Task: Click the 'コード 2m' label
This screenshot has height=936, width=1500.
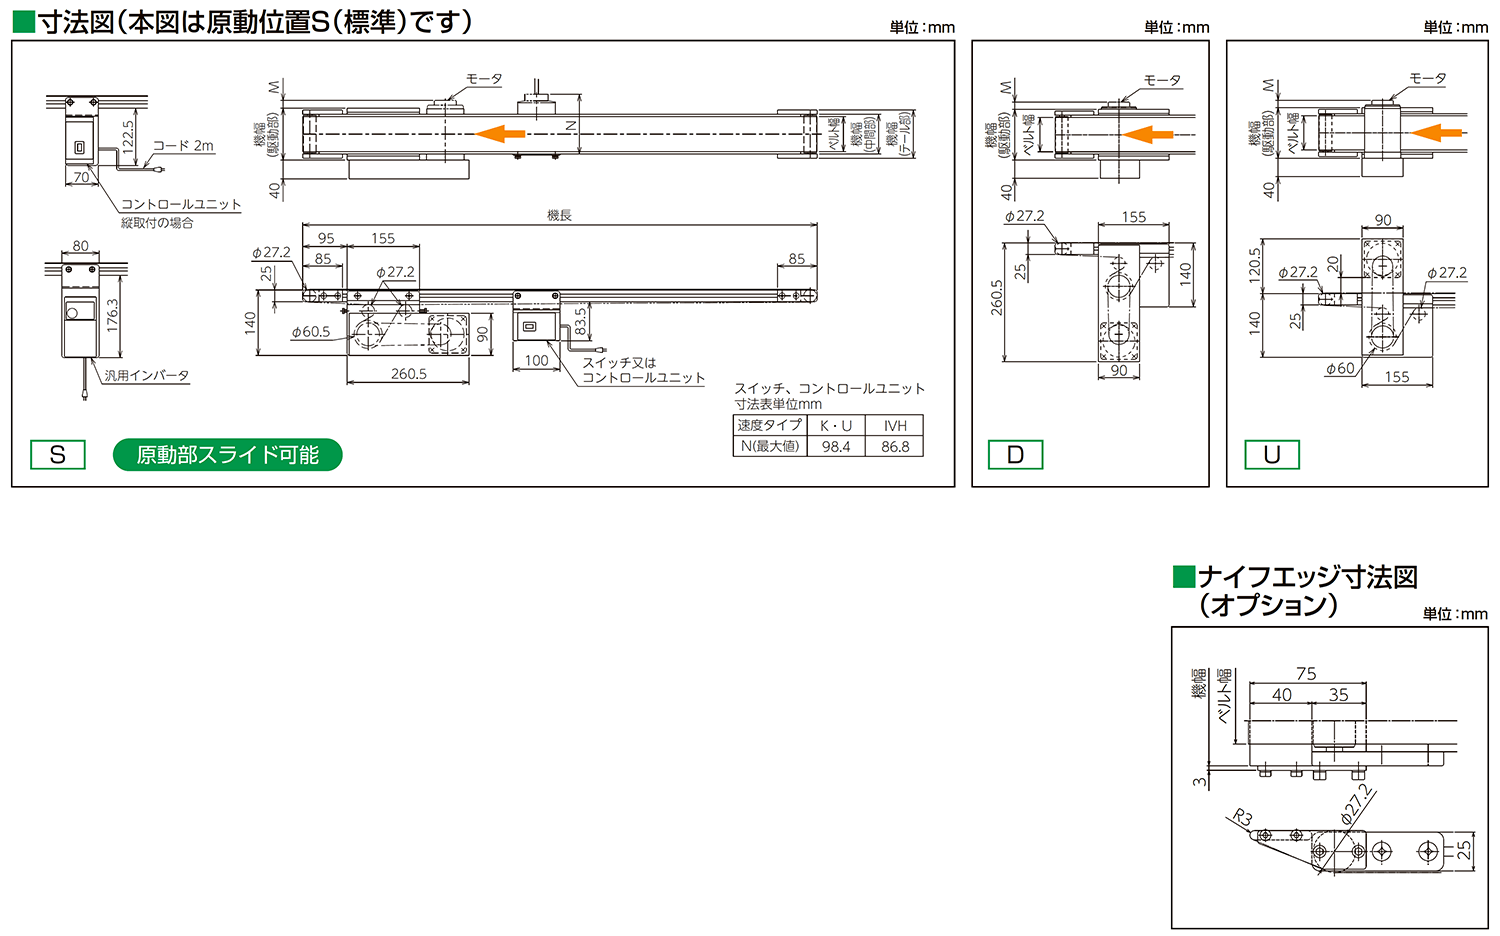Action: 183,146
